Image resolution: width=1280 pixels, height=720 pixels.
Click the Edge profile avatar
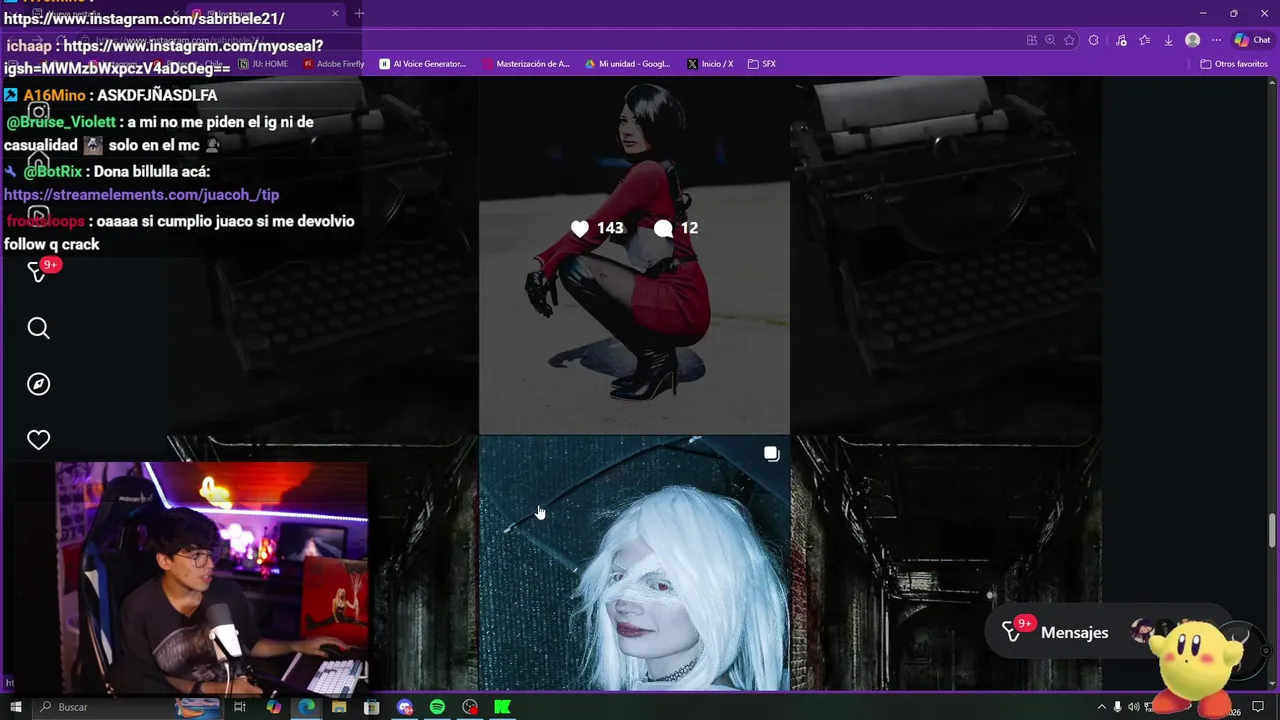pos(1192,40)
